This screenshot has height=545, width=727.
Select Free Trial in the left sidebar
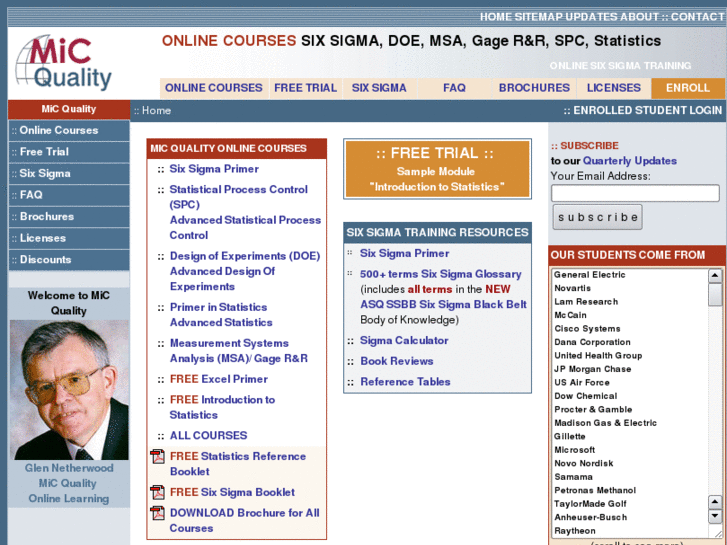click(69, 152)
